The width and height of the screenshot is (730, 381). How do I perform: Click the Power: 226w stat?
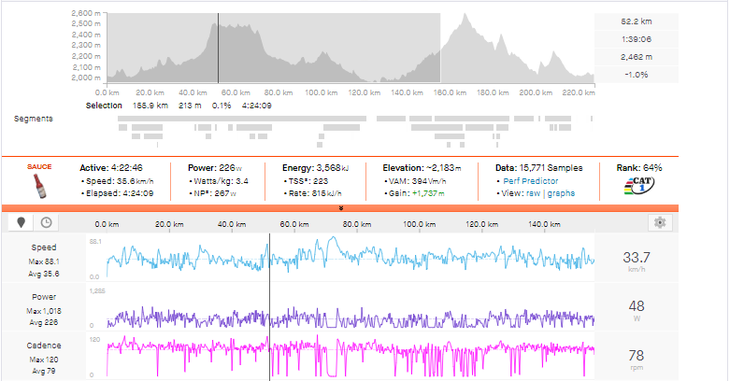coord(215,168)
